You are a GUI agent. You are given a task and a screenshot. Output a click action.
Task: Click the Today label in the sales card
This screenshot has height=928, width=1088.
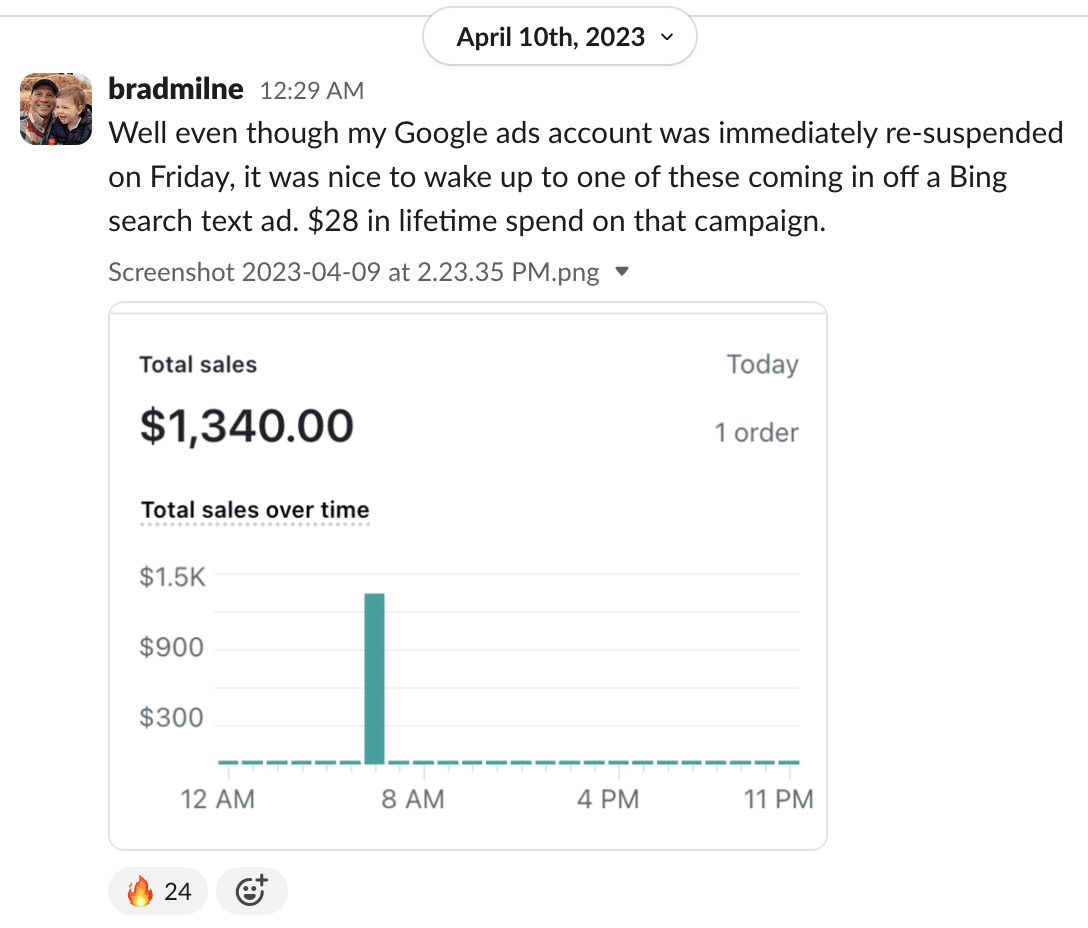762,365
